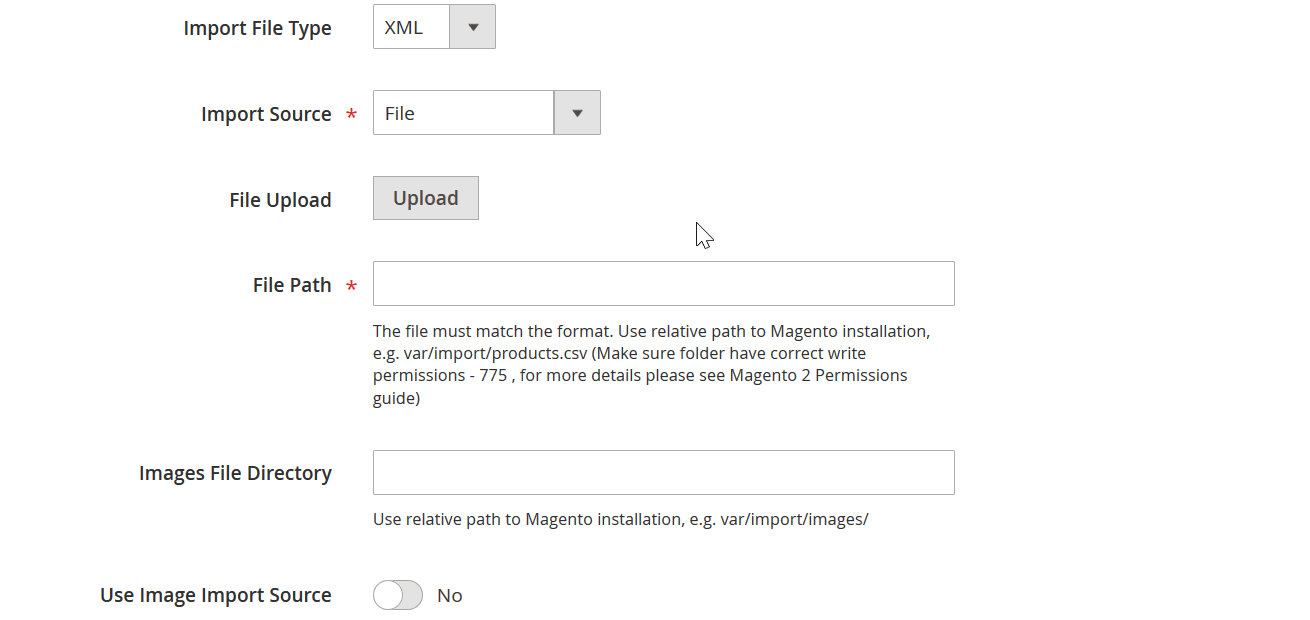
Task: Select the File value box of Import Source
Action: 463,113
